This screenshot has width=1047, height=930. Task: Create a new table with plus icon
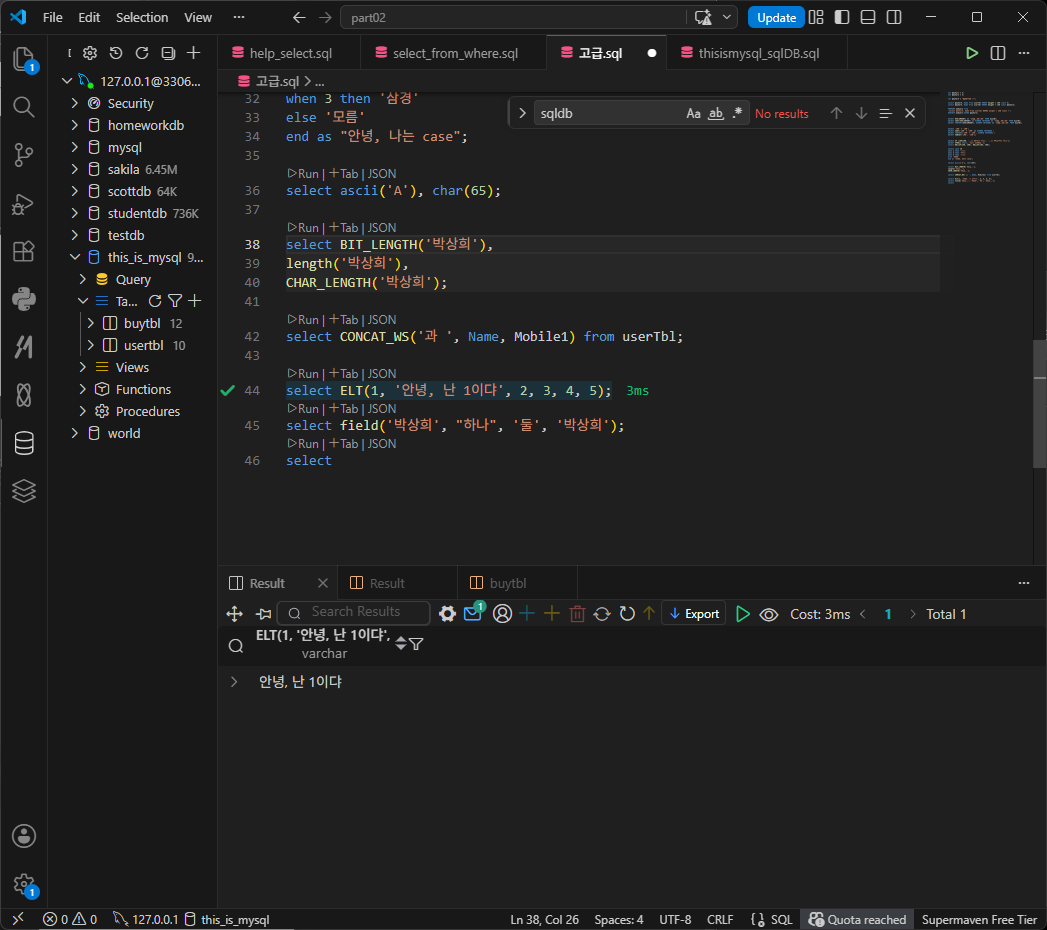coord(194,301)
